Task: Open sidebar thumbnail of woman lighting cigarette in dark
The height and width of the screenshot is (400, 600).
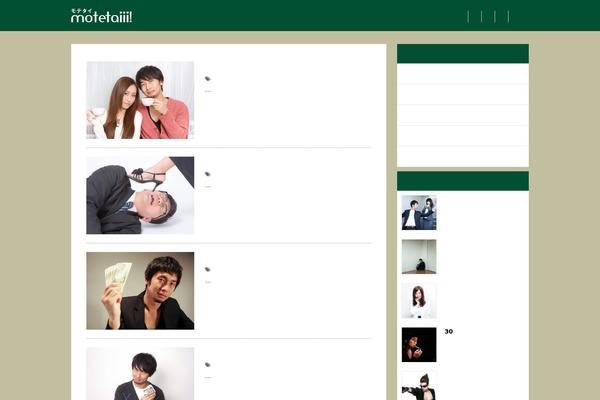Action: click(419, 344)
